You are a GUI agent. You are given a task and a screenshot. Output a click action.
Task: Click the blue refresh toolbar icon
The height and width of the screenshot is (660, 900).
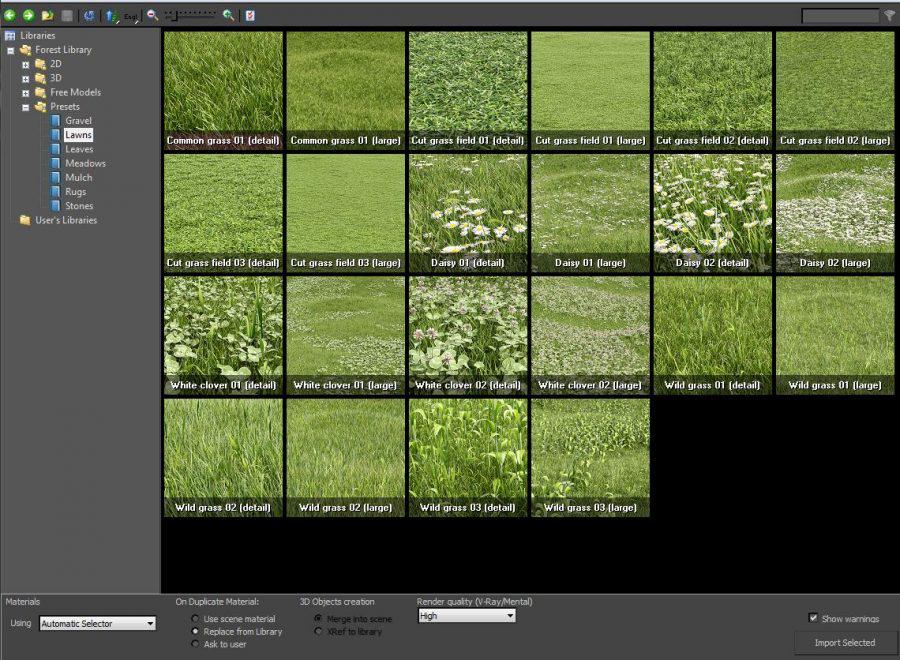pyautogui.click(x=89, y=15)
